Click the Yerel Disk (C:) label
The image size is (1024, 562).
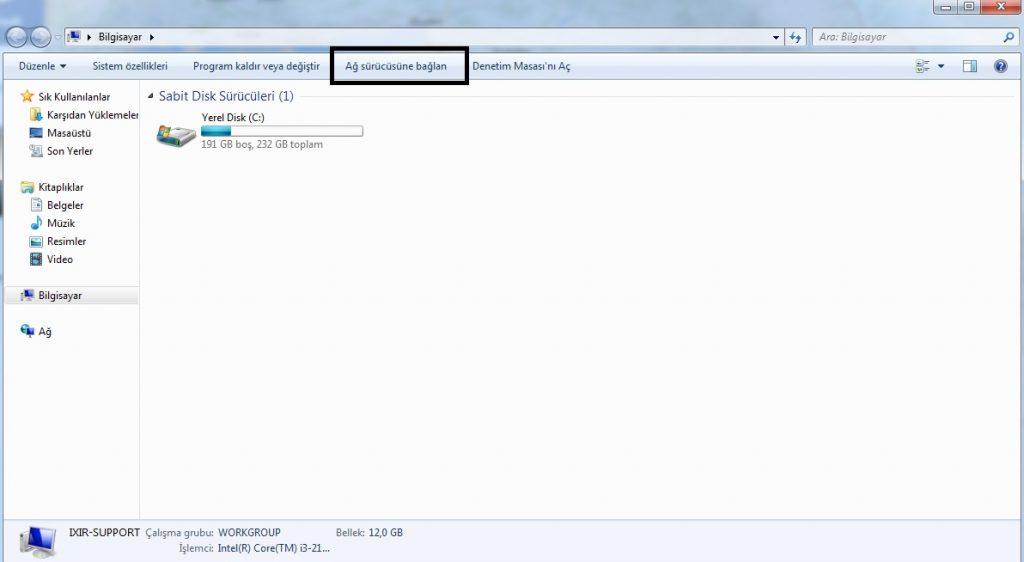(x=233, y=117)
